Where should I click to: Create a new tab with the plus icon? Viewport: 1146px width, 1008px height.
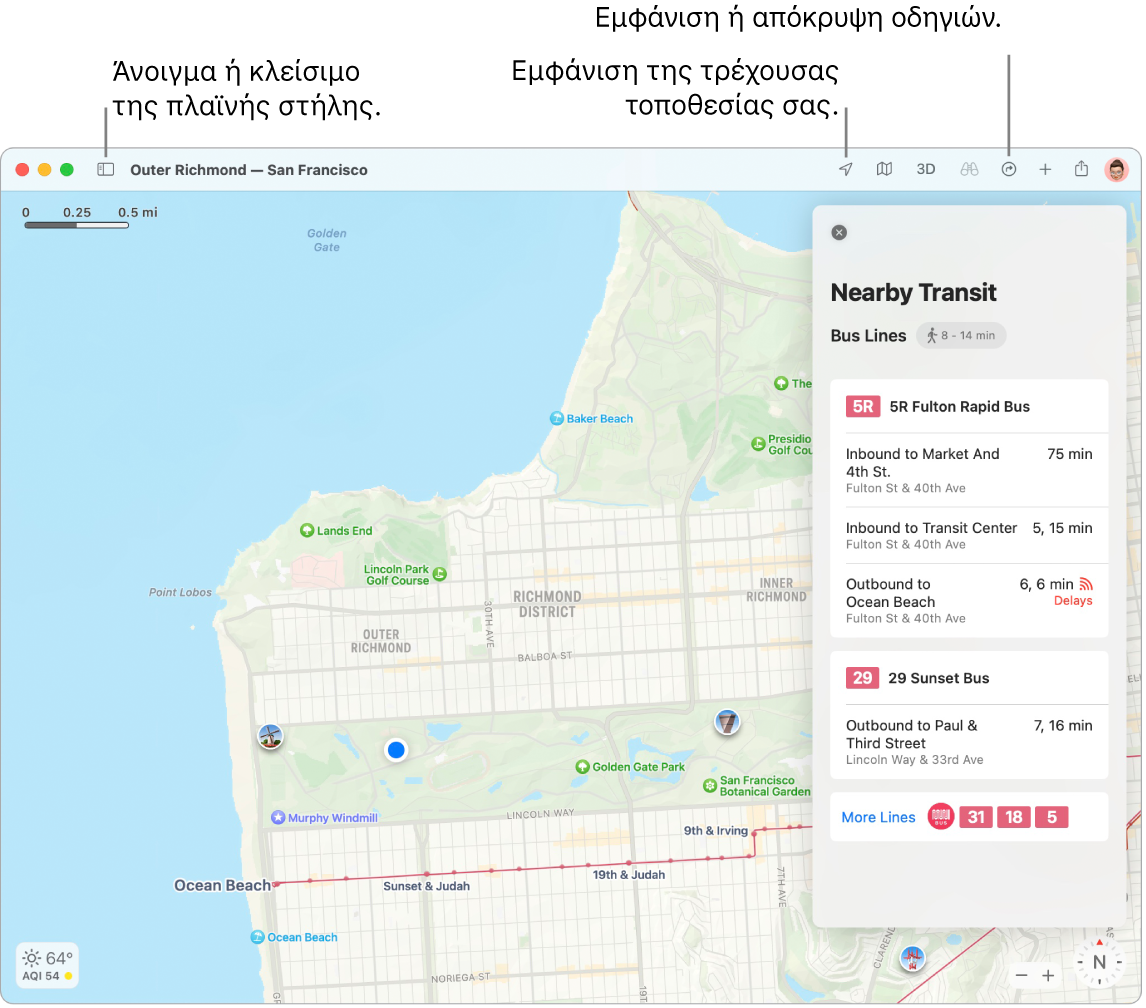click(x=1045, y=169)
